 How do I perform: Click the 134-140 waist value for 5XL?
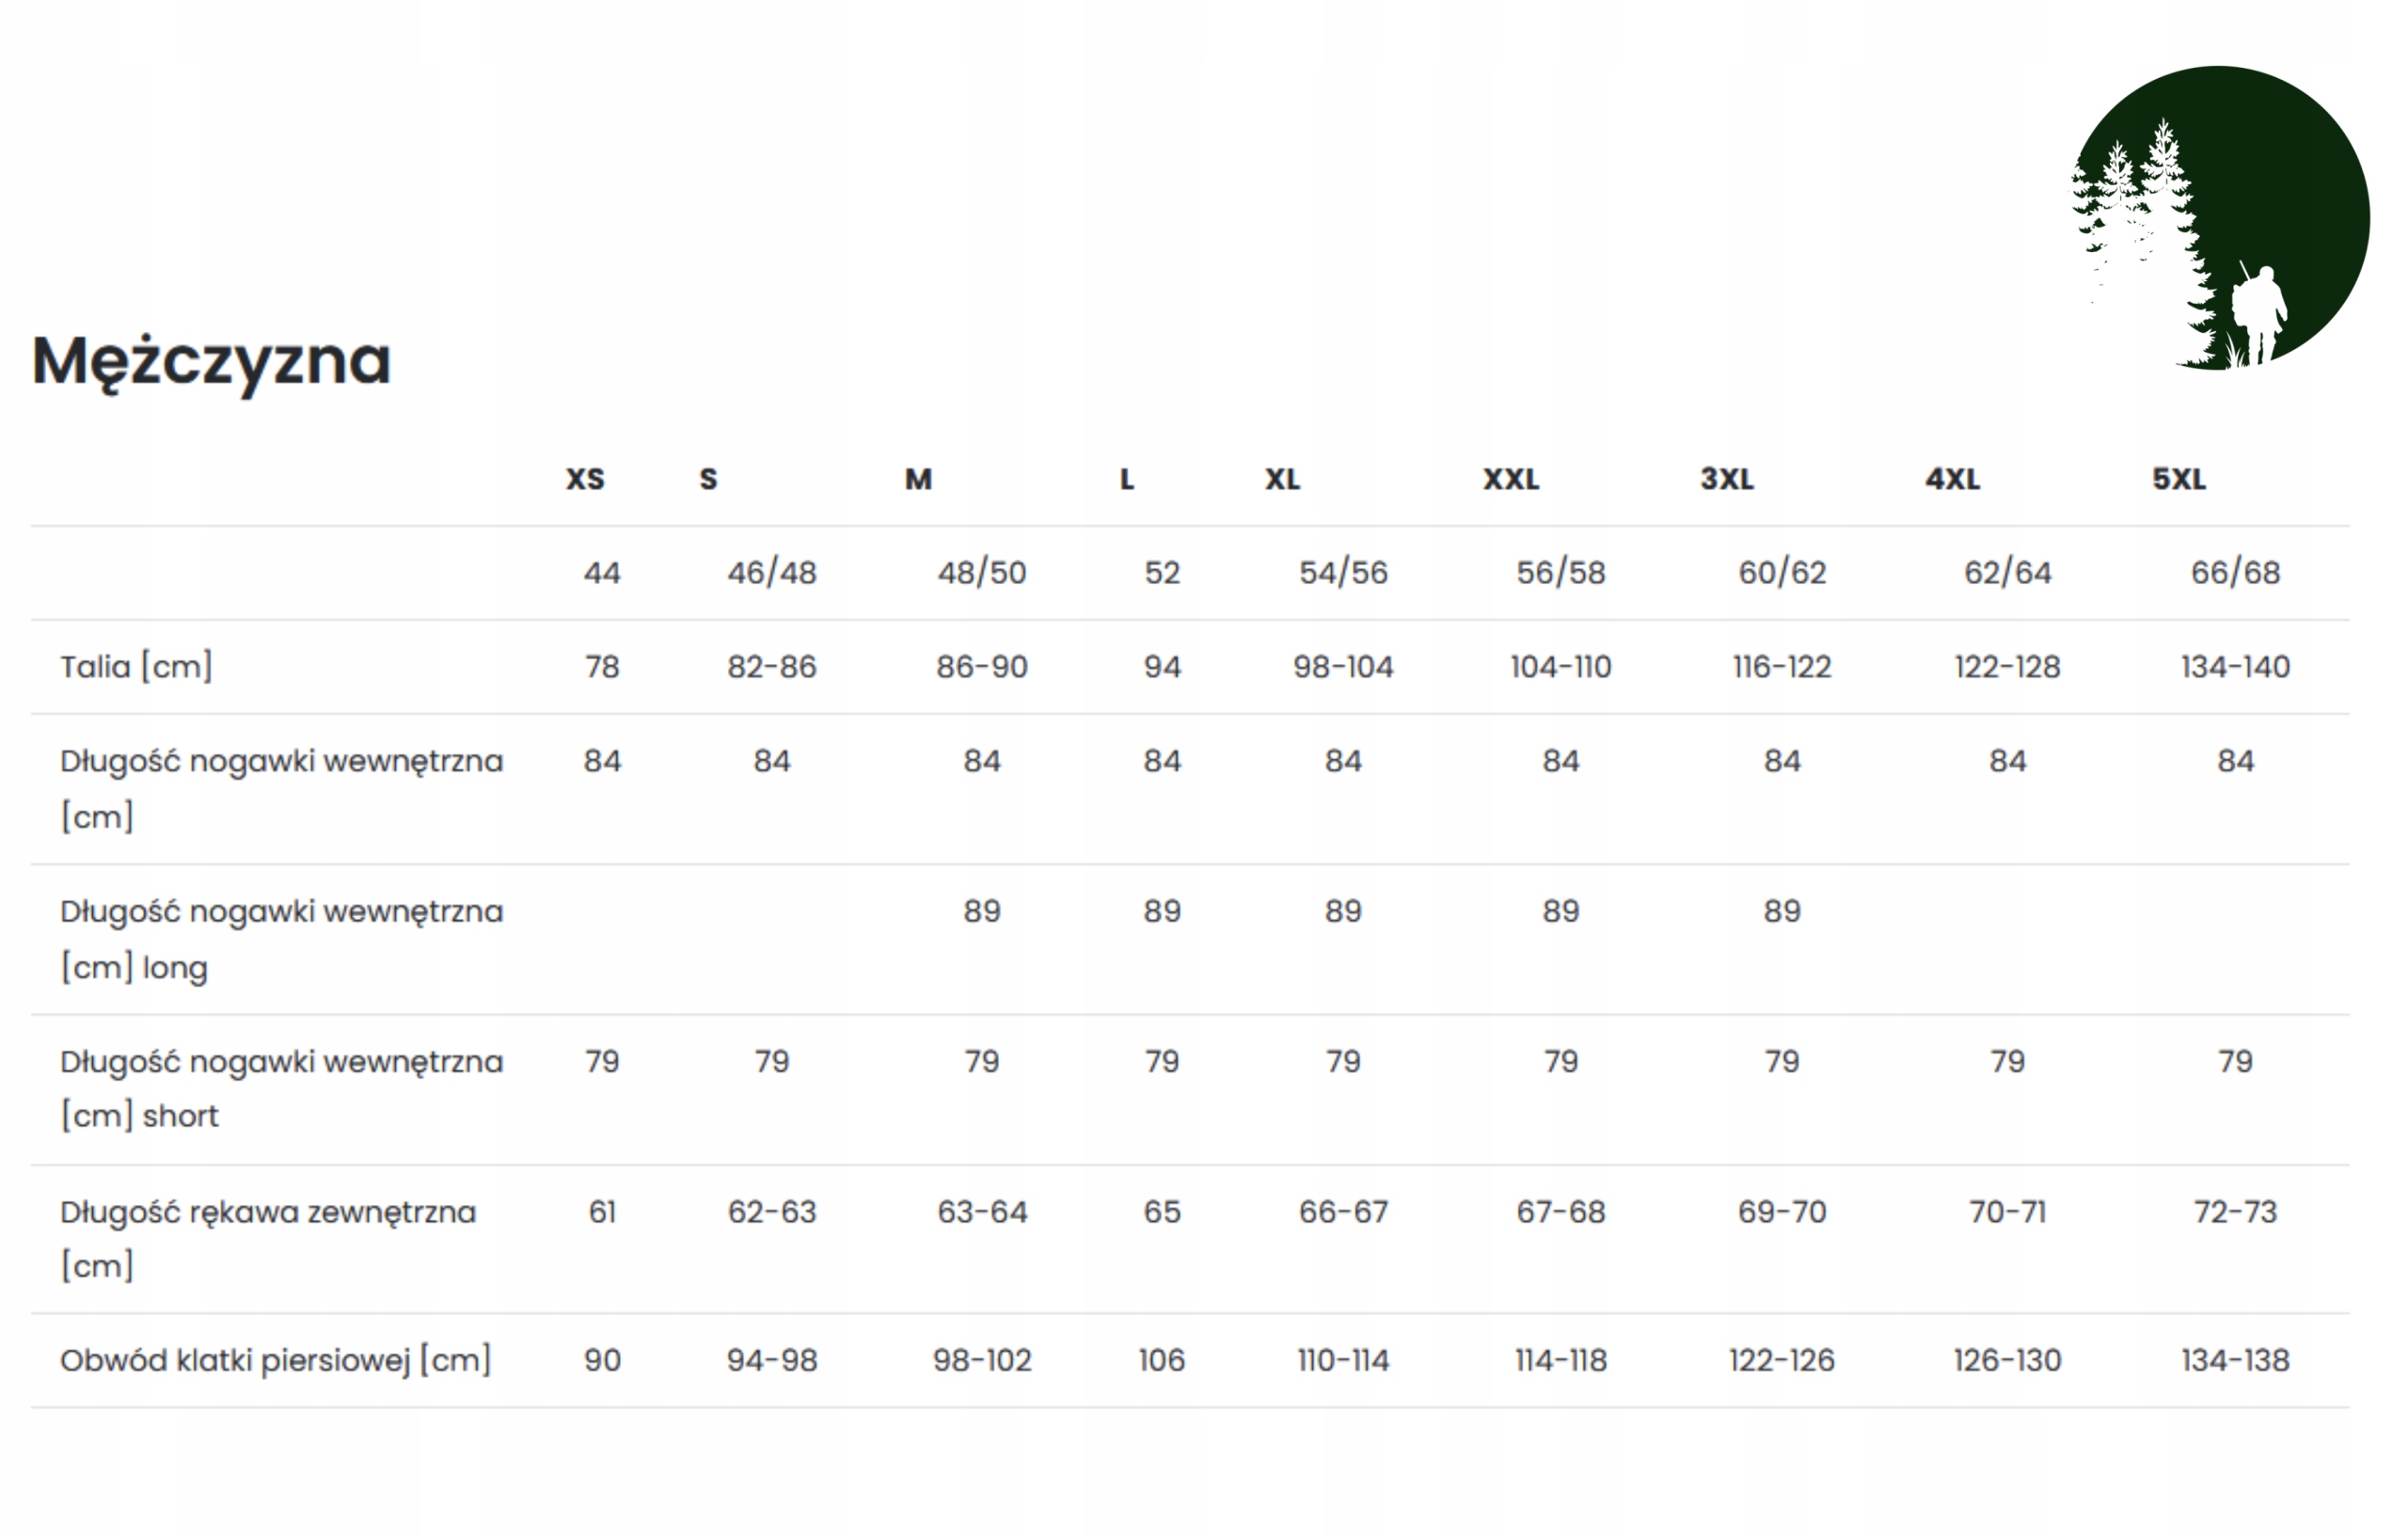[2234, 667]
